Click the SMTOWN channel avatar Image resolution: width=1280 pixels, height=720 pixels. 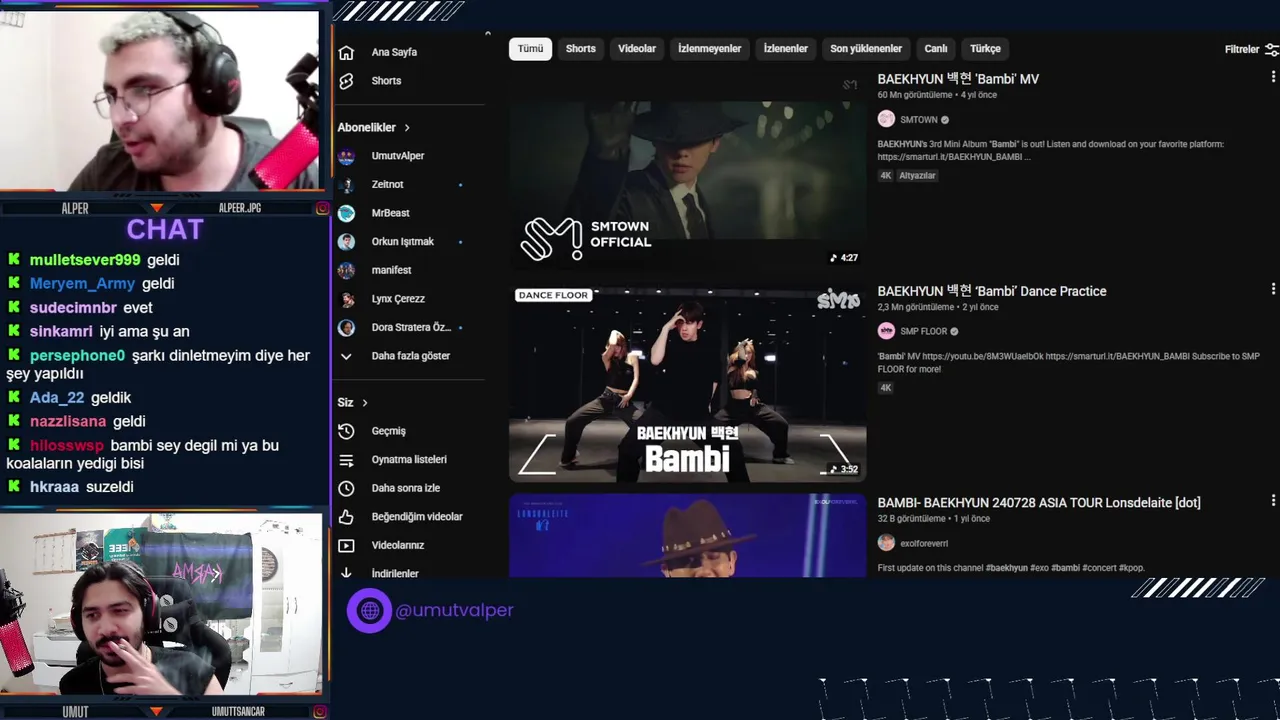[x=886, y=119]
